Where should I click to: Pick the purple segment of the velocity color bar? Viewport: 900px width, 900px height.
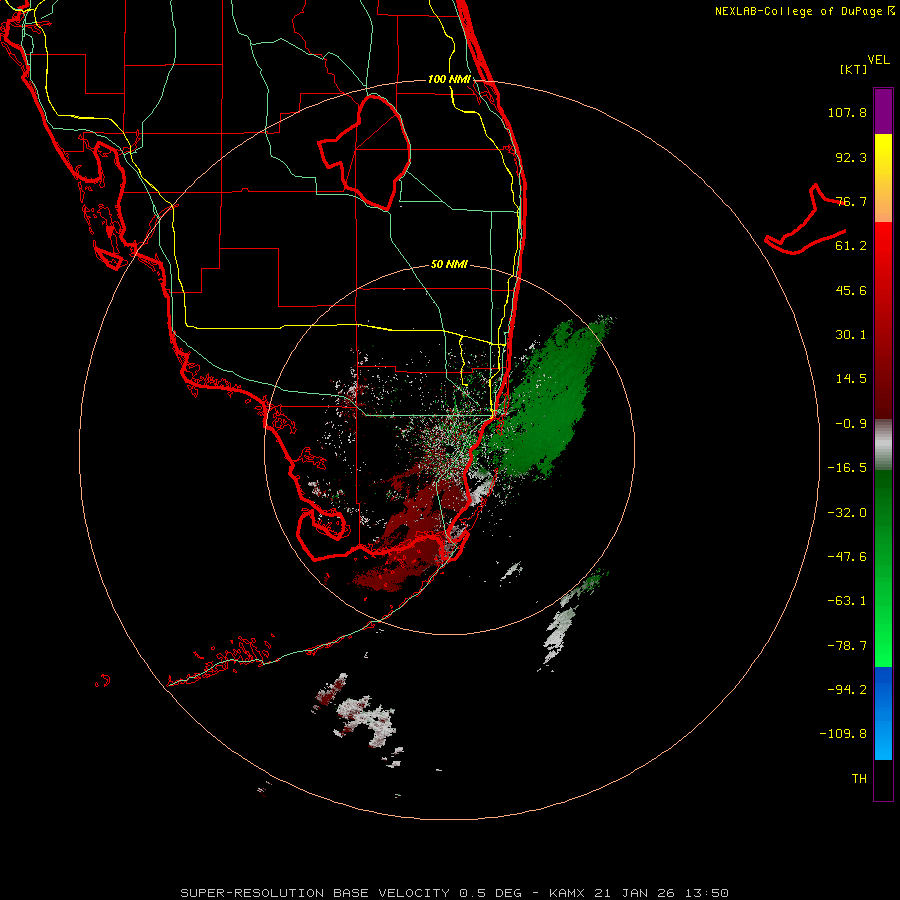(883, 111)
